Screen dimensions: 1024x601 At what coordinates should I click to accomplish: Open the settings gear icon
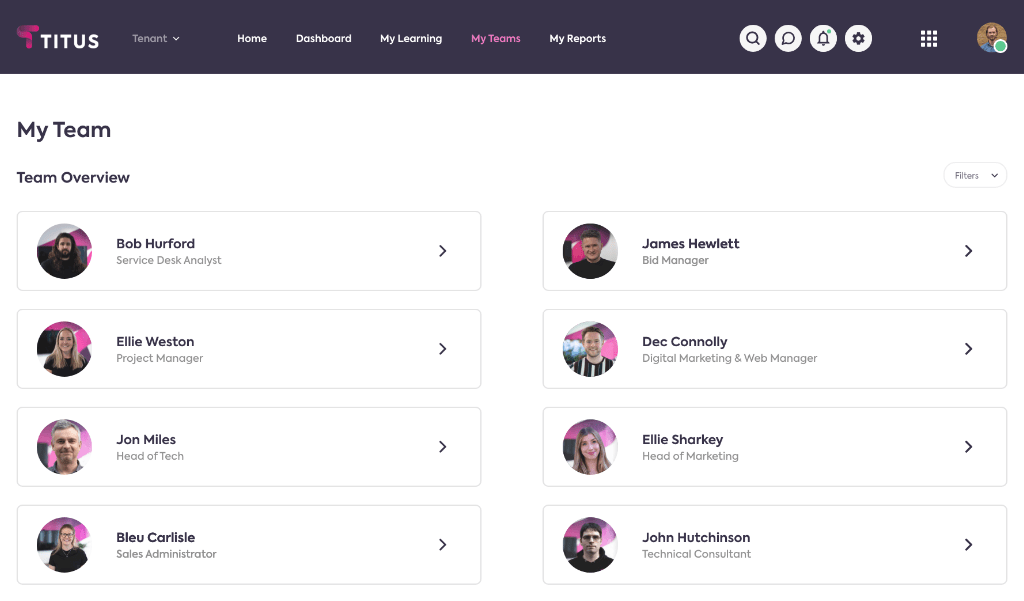click(x=858, y=39)
